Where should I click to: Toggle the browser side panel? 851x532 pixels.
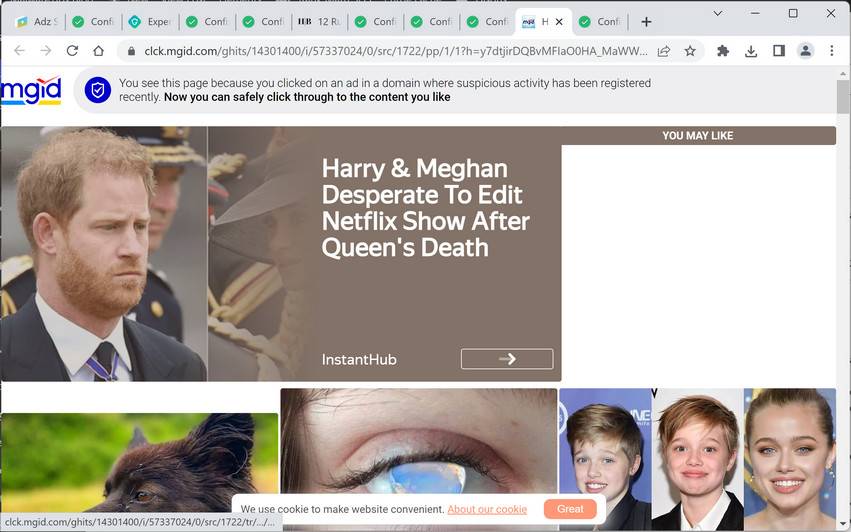tap(779, 51)
